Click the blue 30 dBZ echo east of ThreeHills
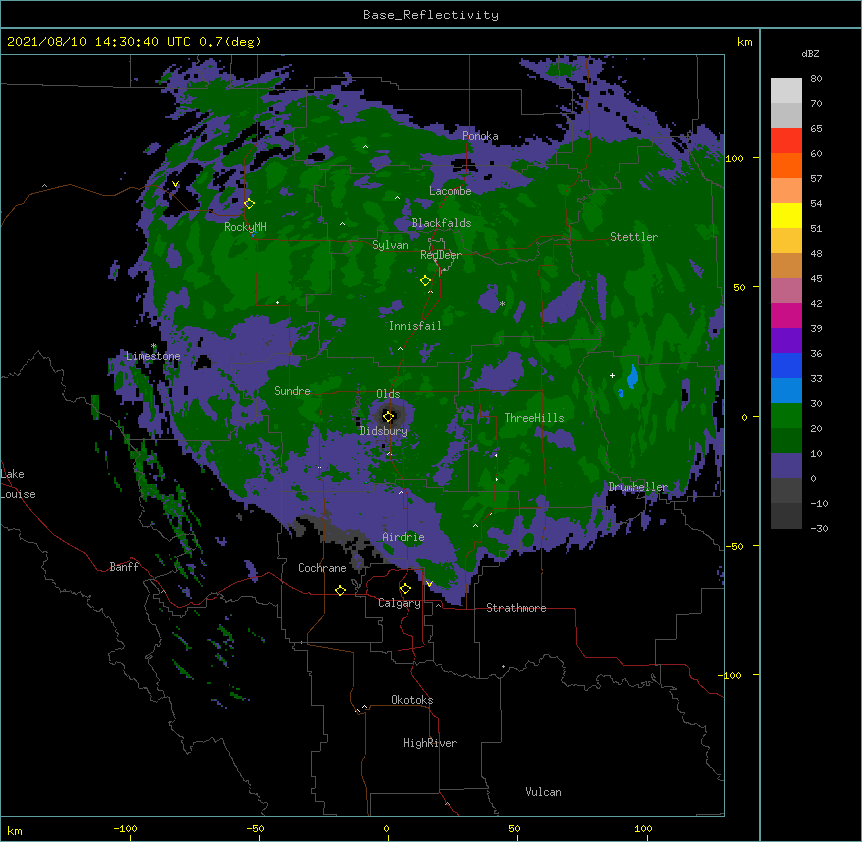Image resolution: width=862 pixels, height=842 pixels. pos(633,376)
